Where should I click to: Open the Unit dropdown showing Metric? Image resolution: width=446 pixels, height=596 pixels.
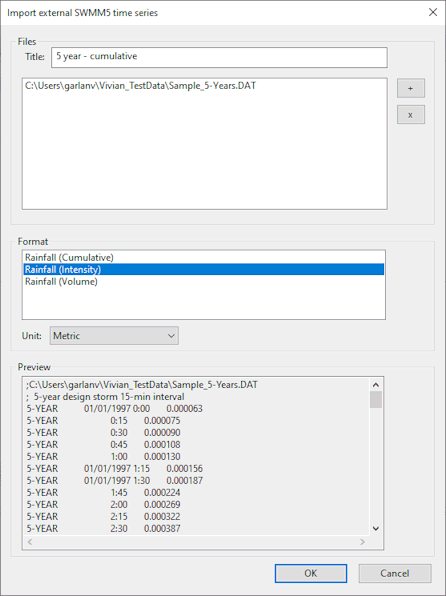point(114,336)
